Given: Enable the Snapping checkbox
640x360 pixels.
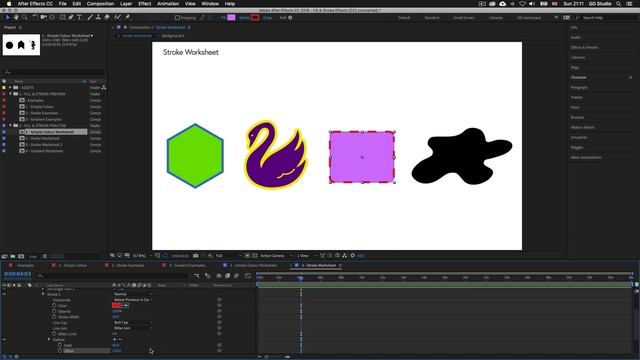Looking at the screenshot, I should (177, 18).
